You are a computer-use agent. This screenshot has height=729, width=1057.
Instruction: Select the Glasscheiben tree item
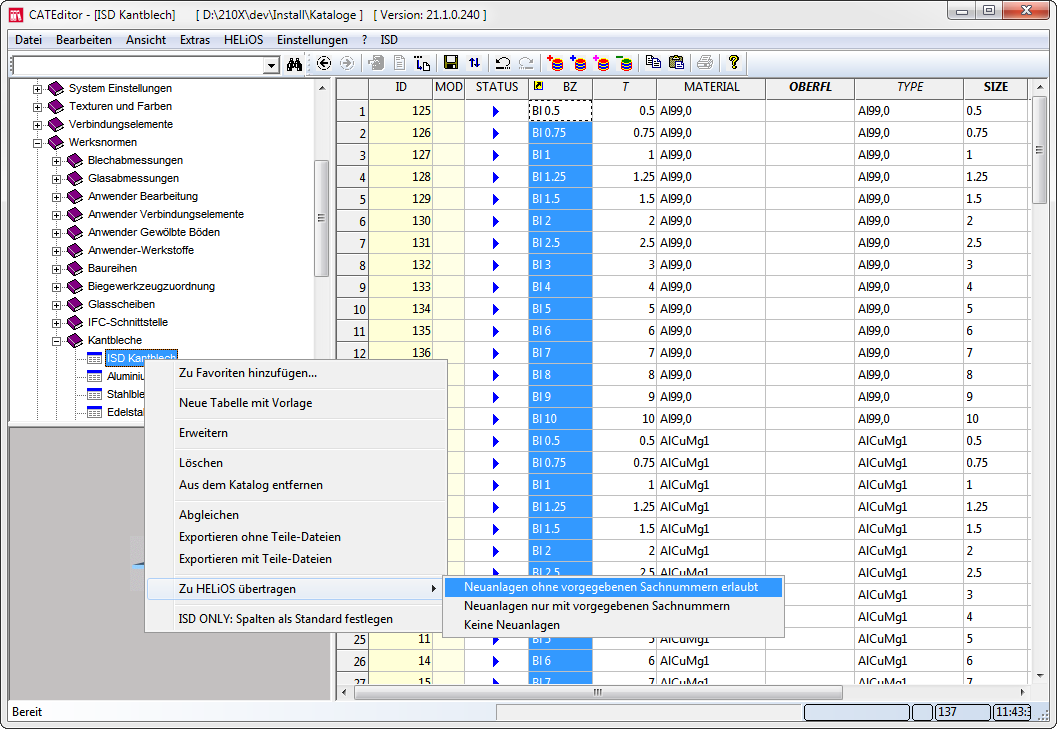click(x=121, y=304)
